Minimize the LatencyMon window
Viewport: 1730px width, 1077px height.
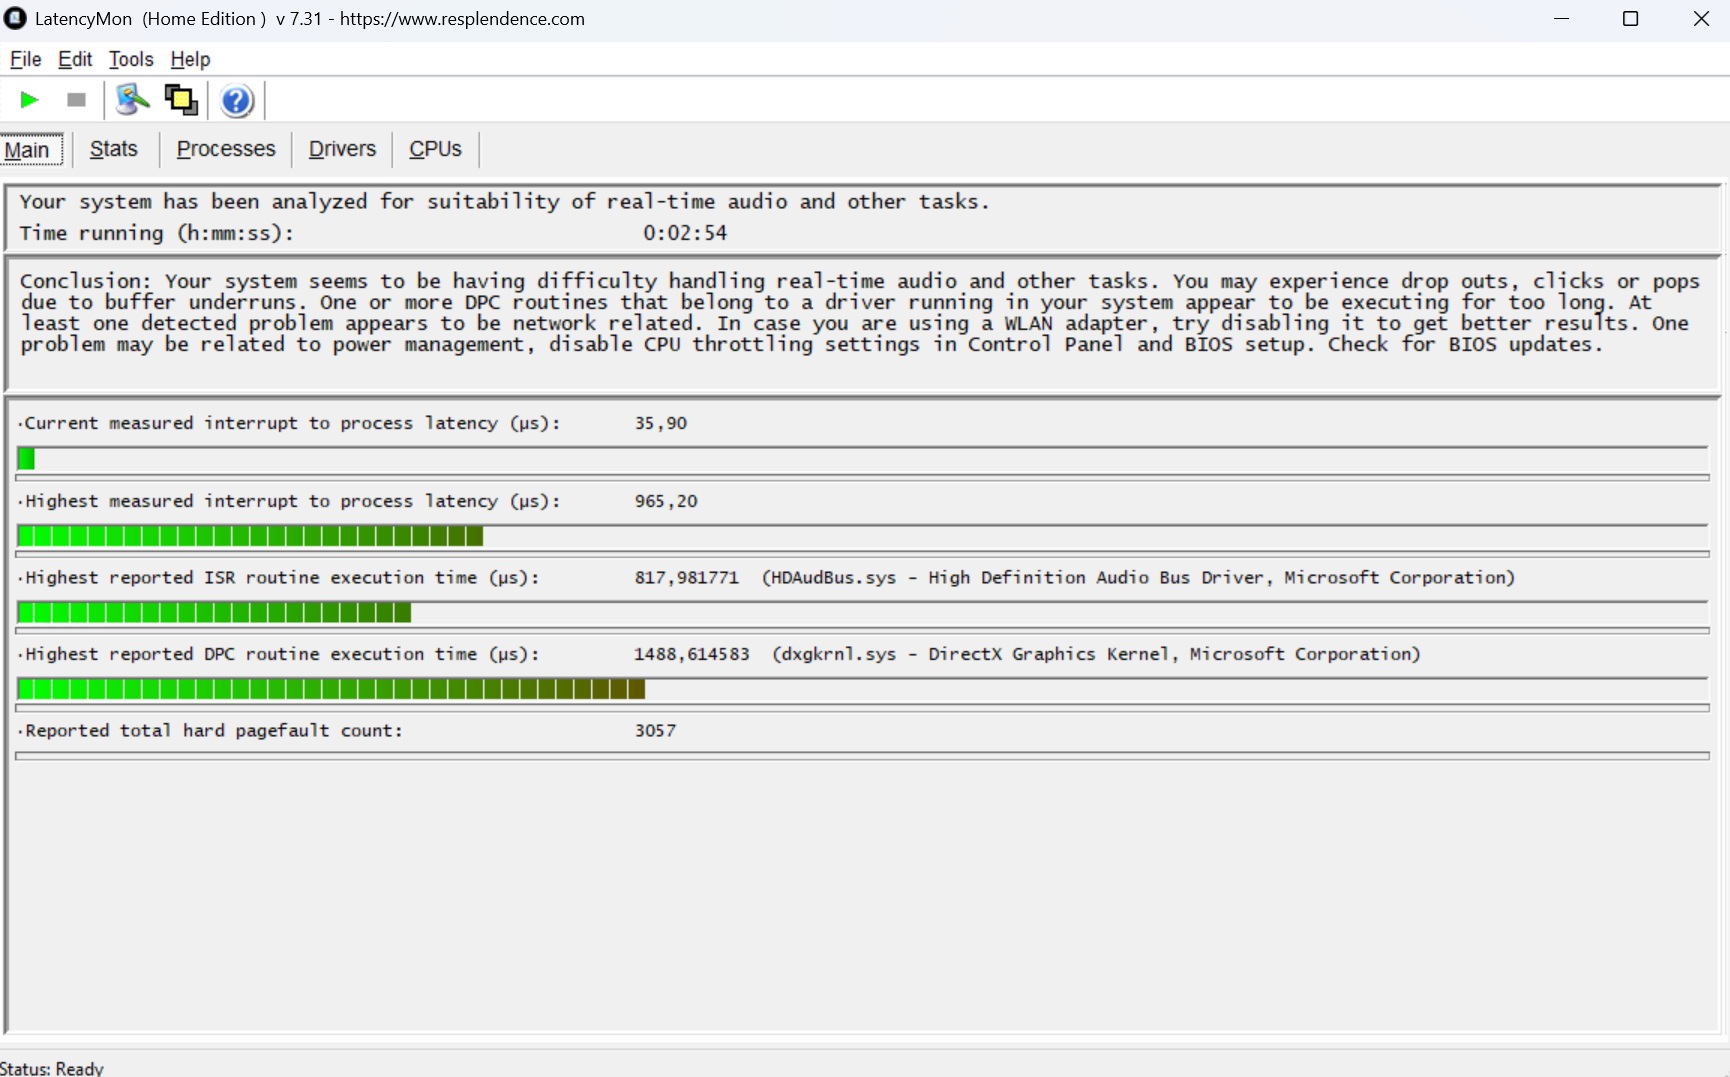click(x=1561, y=19)
